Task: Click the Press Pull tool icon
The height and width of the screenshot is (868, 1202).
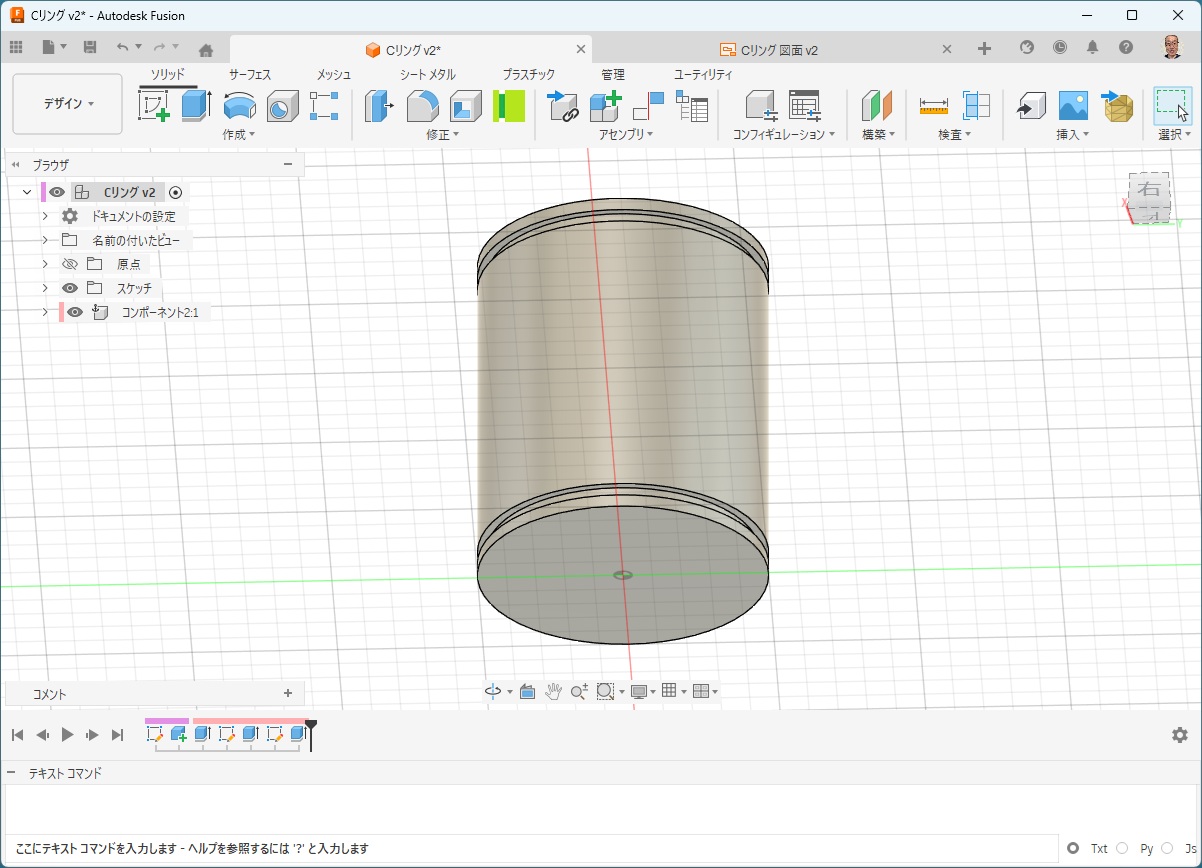Action: point(378,105)
